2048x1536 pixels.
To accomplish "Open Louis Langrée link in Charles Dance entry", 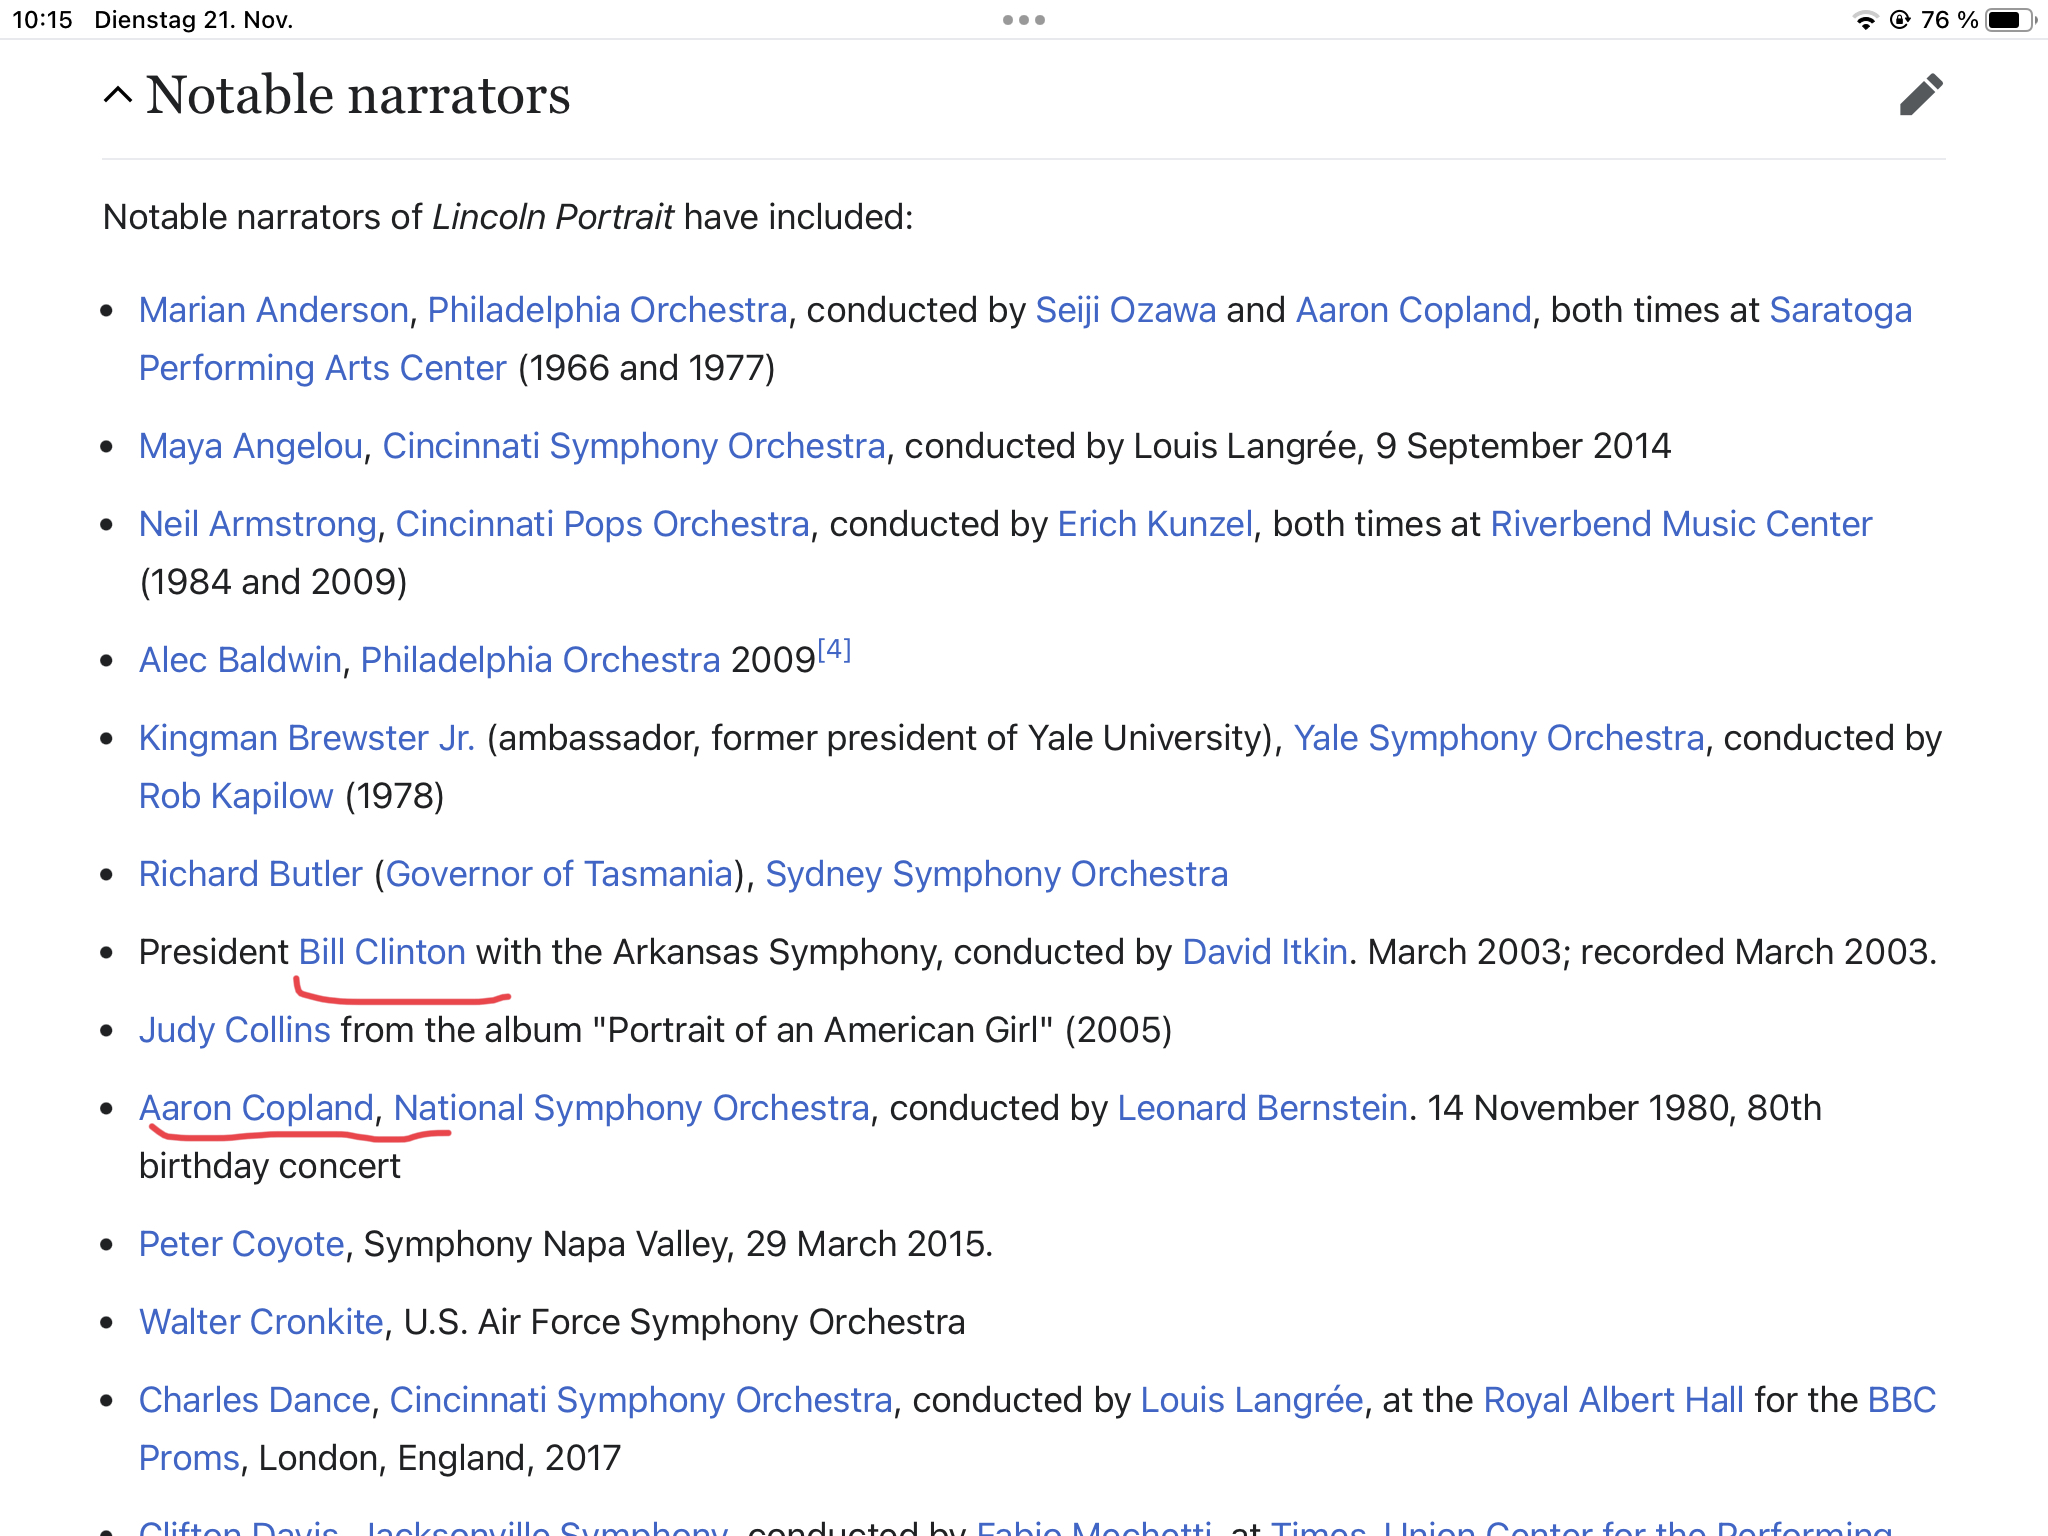I will (x=1252, y=1400).
